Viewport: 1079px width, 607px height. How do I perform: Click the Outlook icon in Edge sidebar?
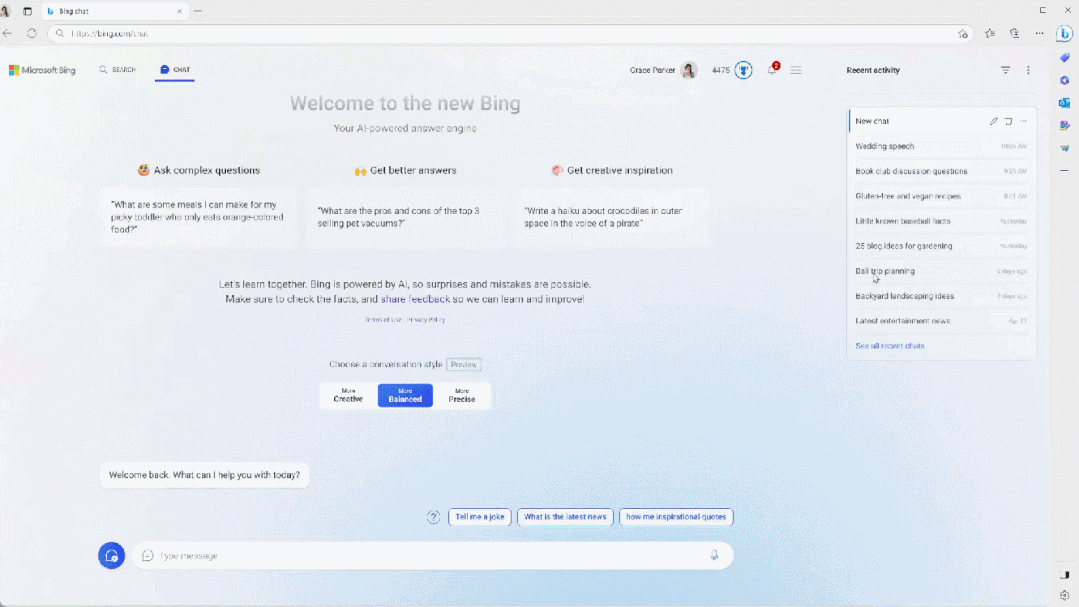coord(1065,103)
